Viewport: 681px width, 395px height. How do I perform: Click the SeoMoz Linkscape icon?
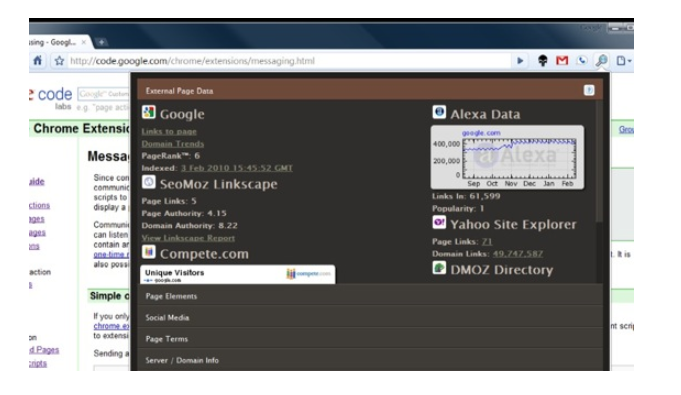[x=149, y=182]
